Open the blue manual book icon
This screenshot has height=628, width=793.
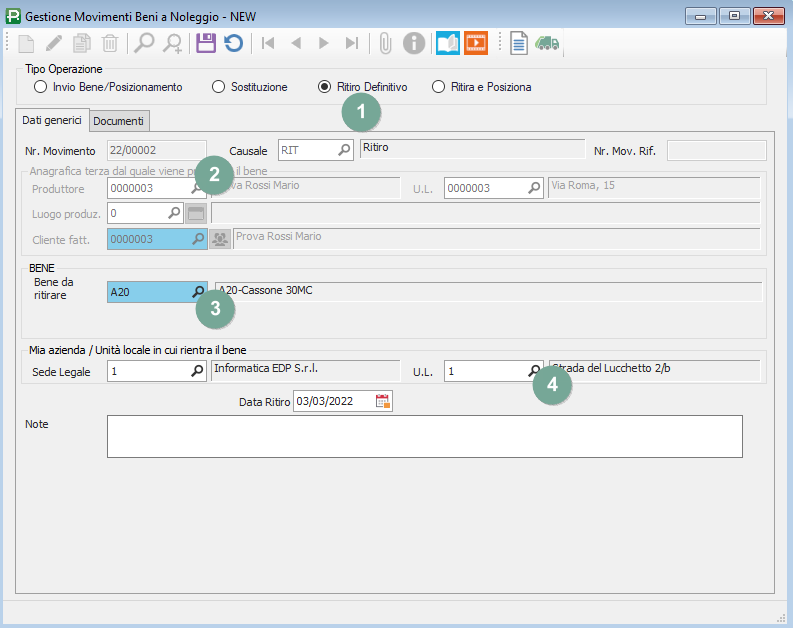447,43
